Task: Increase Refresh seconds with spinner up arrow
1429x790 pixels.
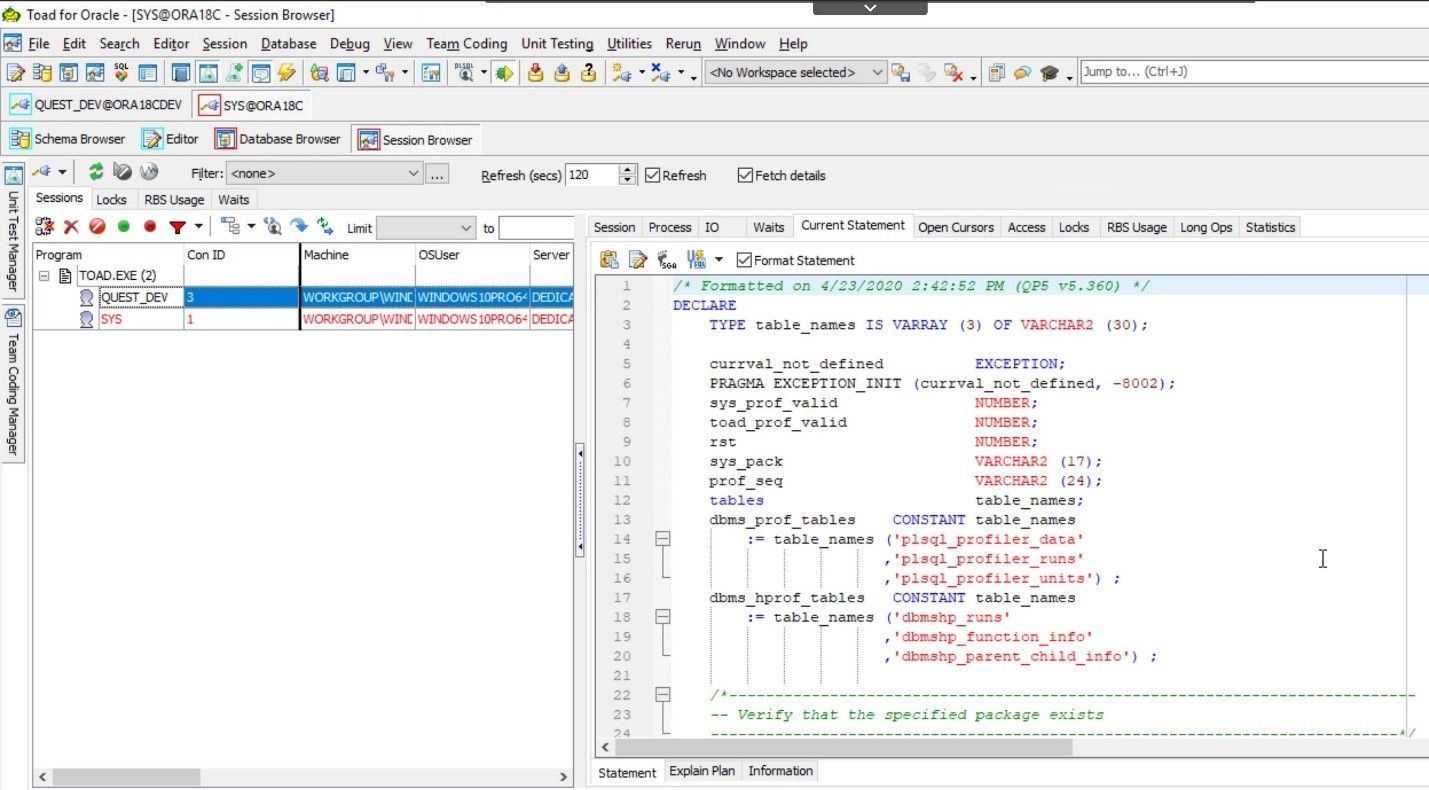Action: point(628,170)
